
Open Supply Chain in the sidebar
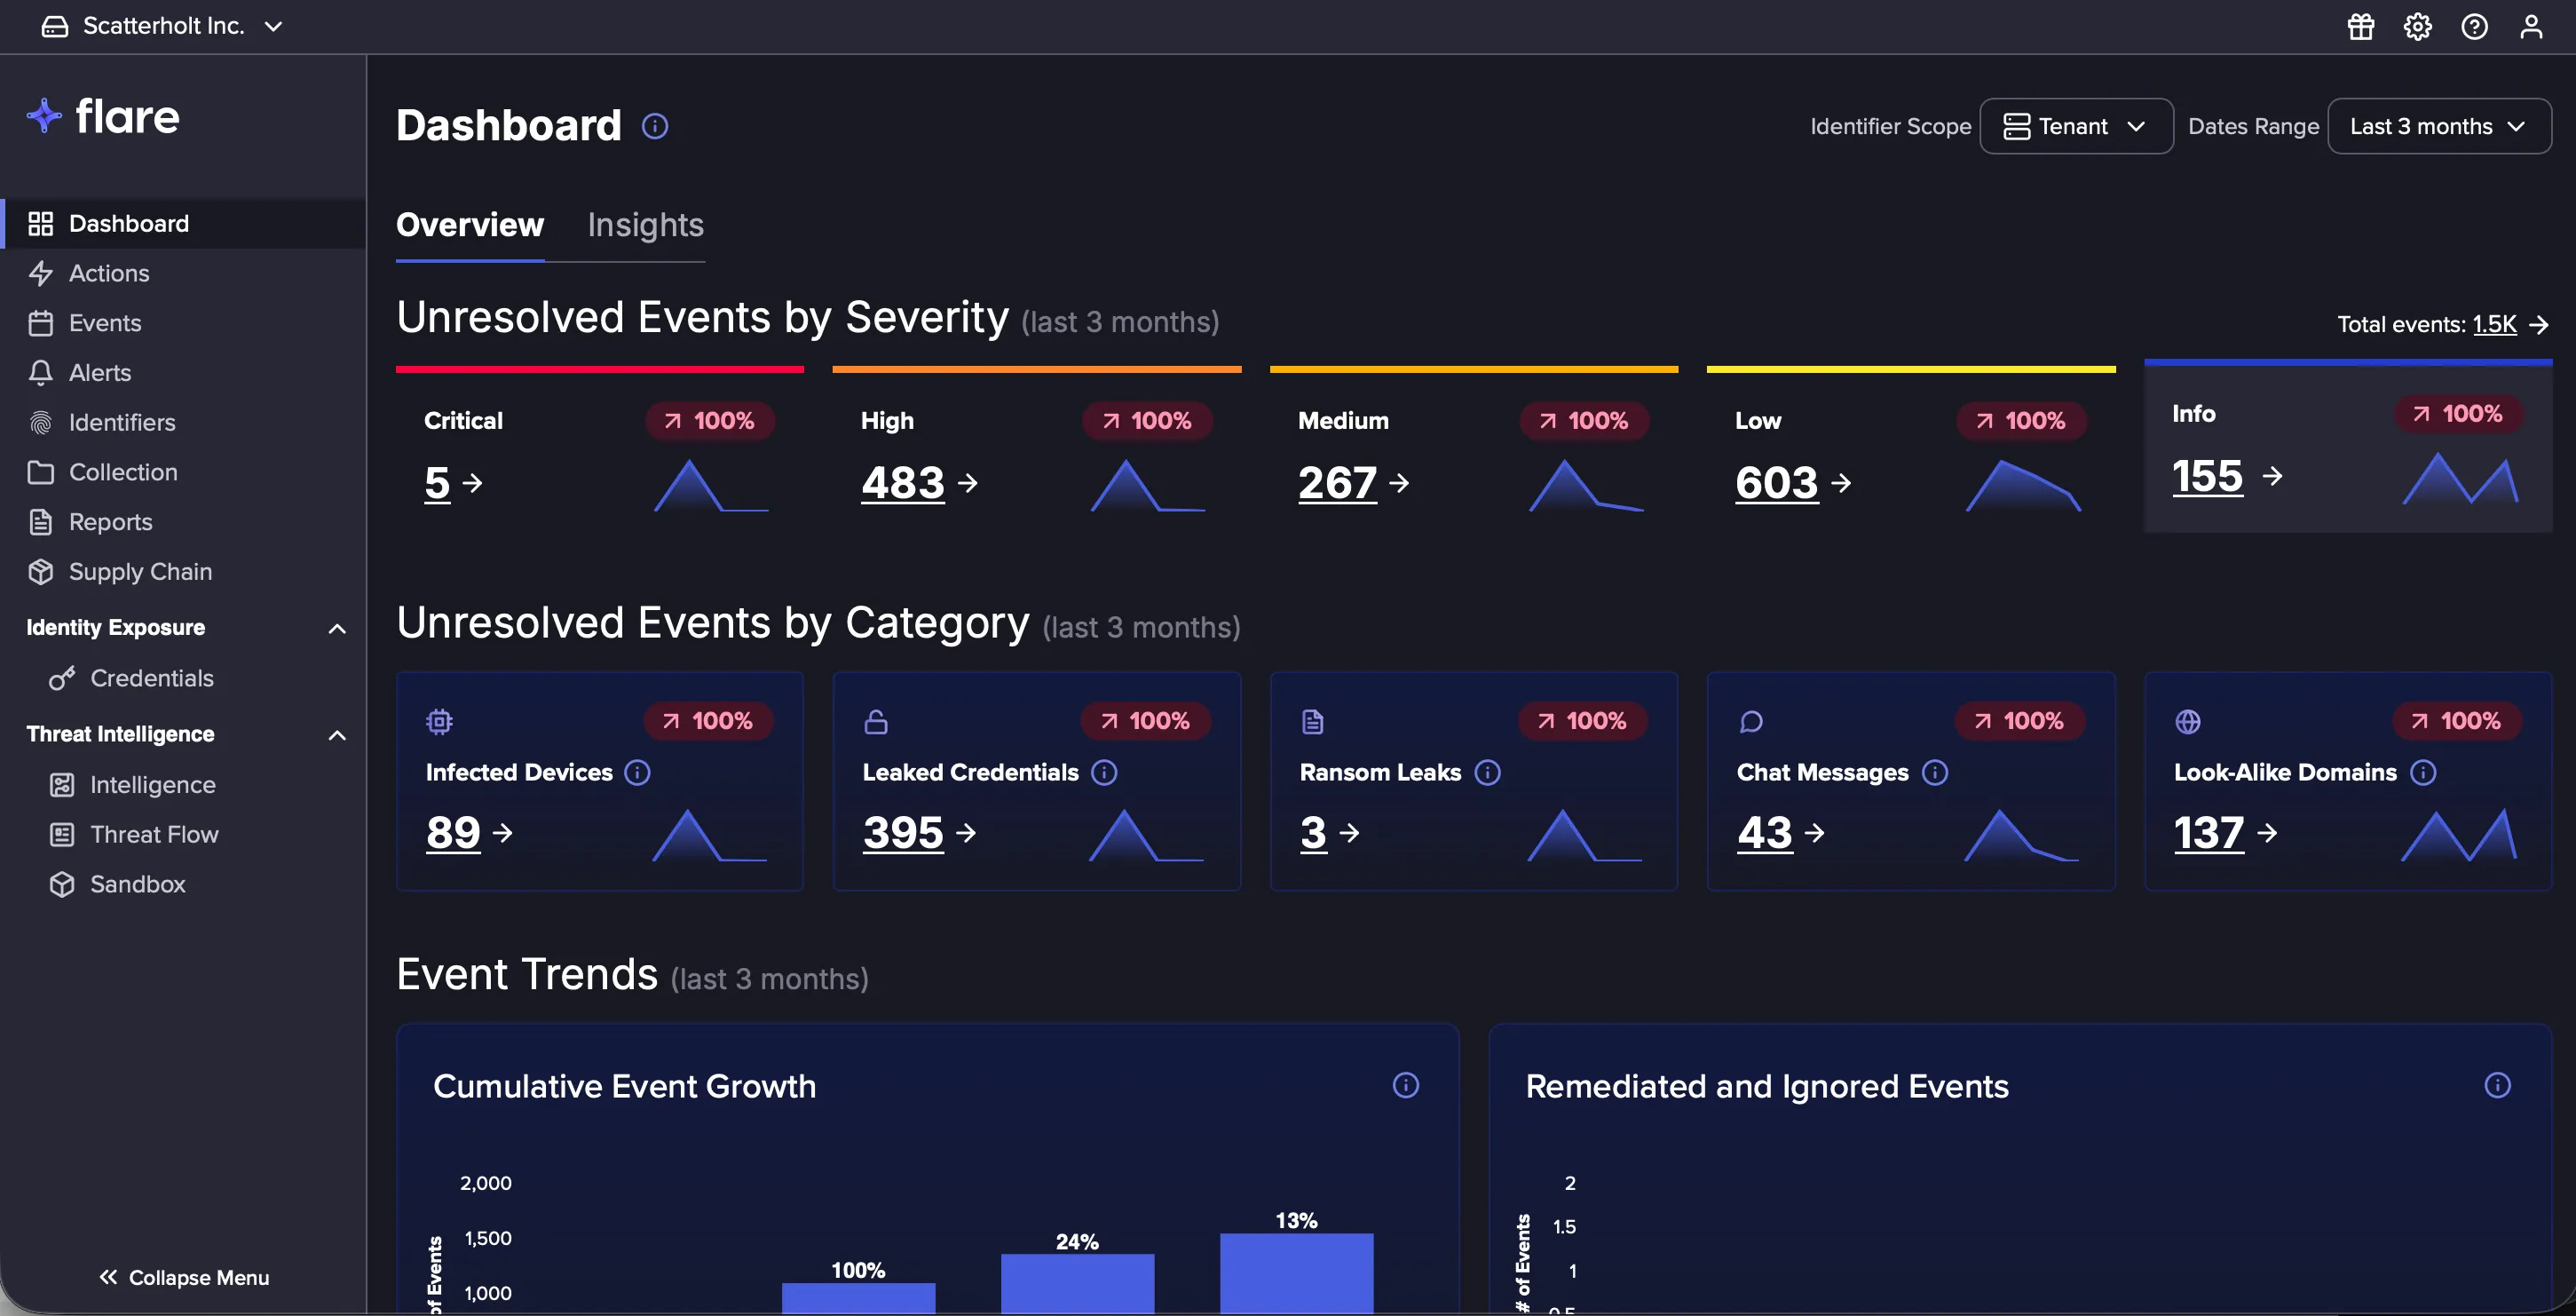click(183, 572)
